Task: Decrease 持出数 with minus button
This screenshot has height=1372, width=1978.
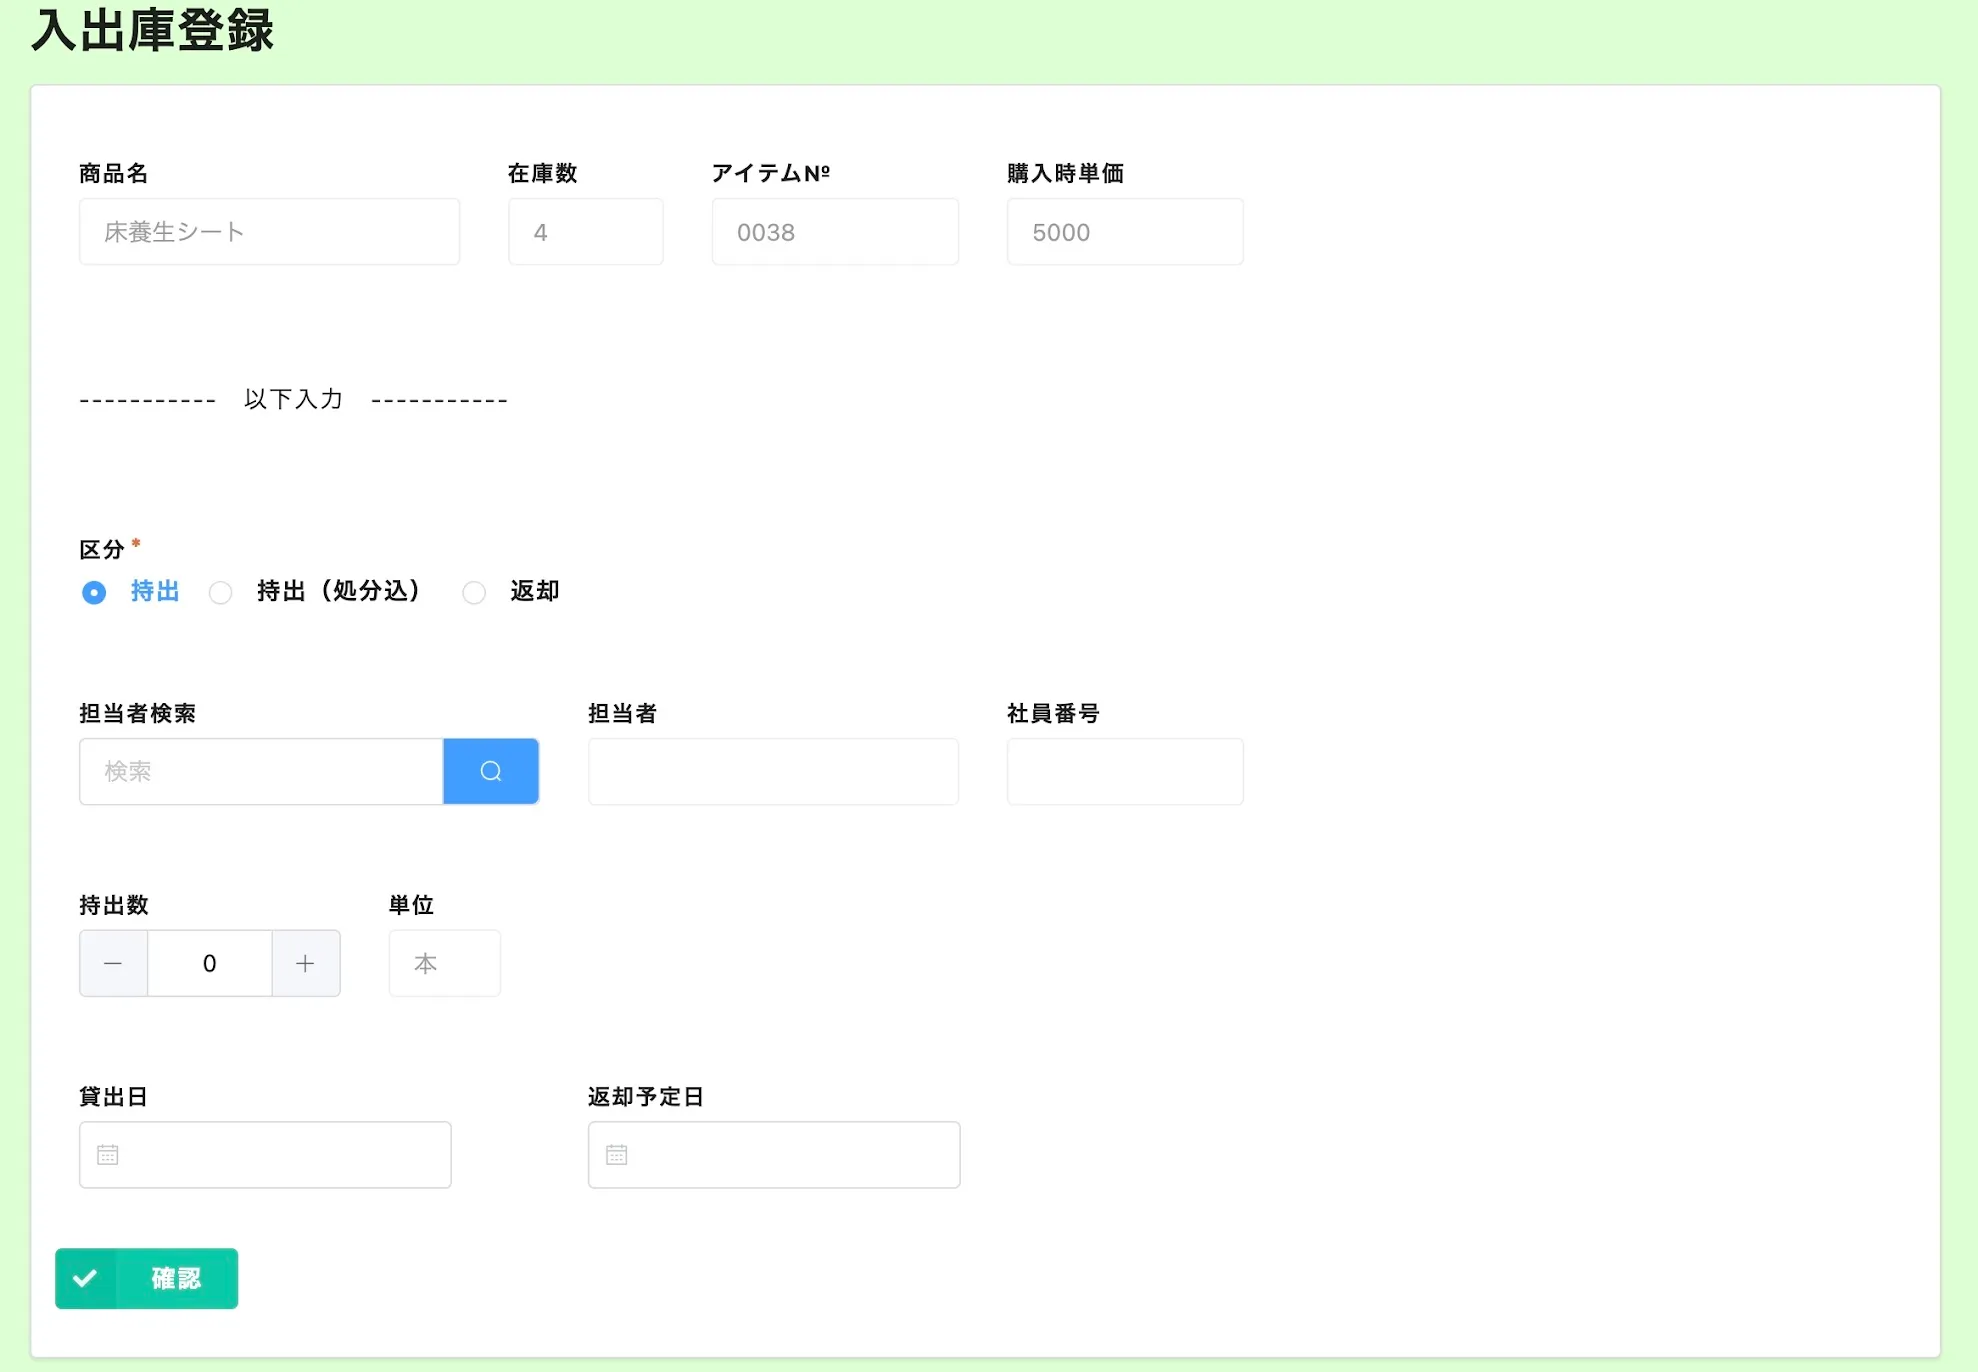Action: coord(113,963)
